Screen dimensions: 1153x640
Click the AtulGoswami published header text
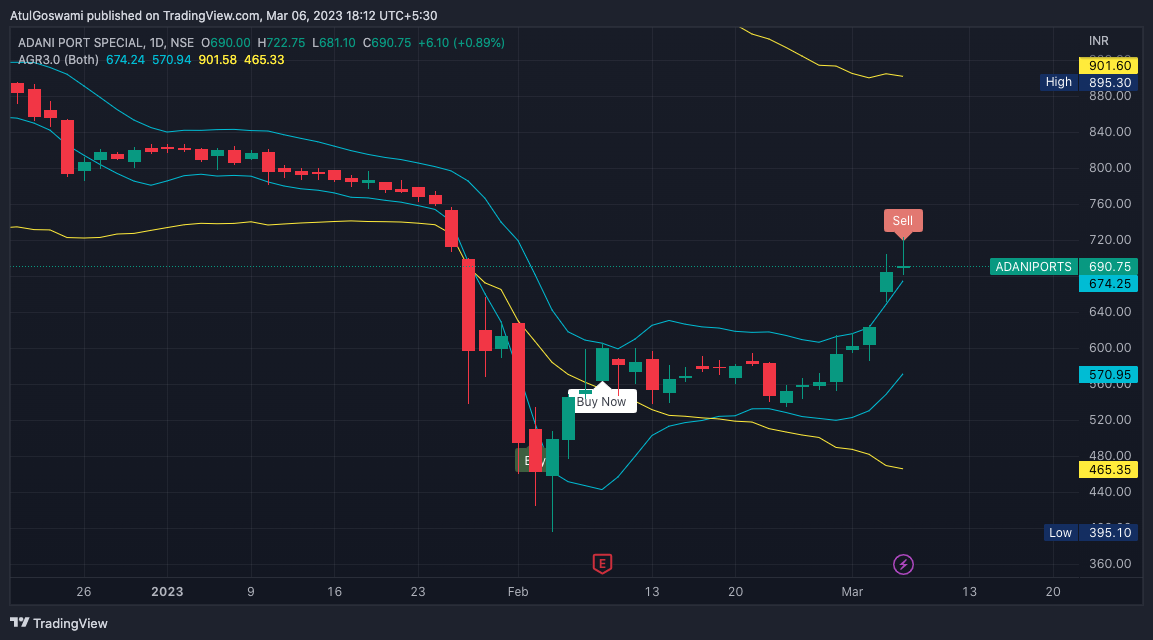point(224,15)
